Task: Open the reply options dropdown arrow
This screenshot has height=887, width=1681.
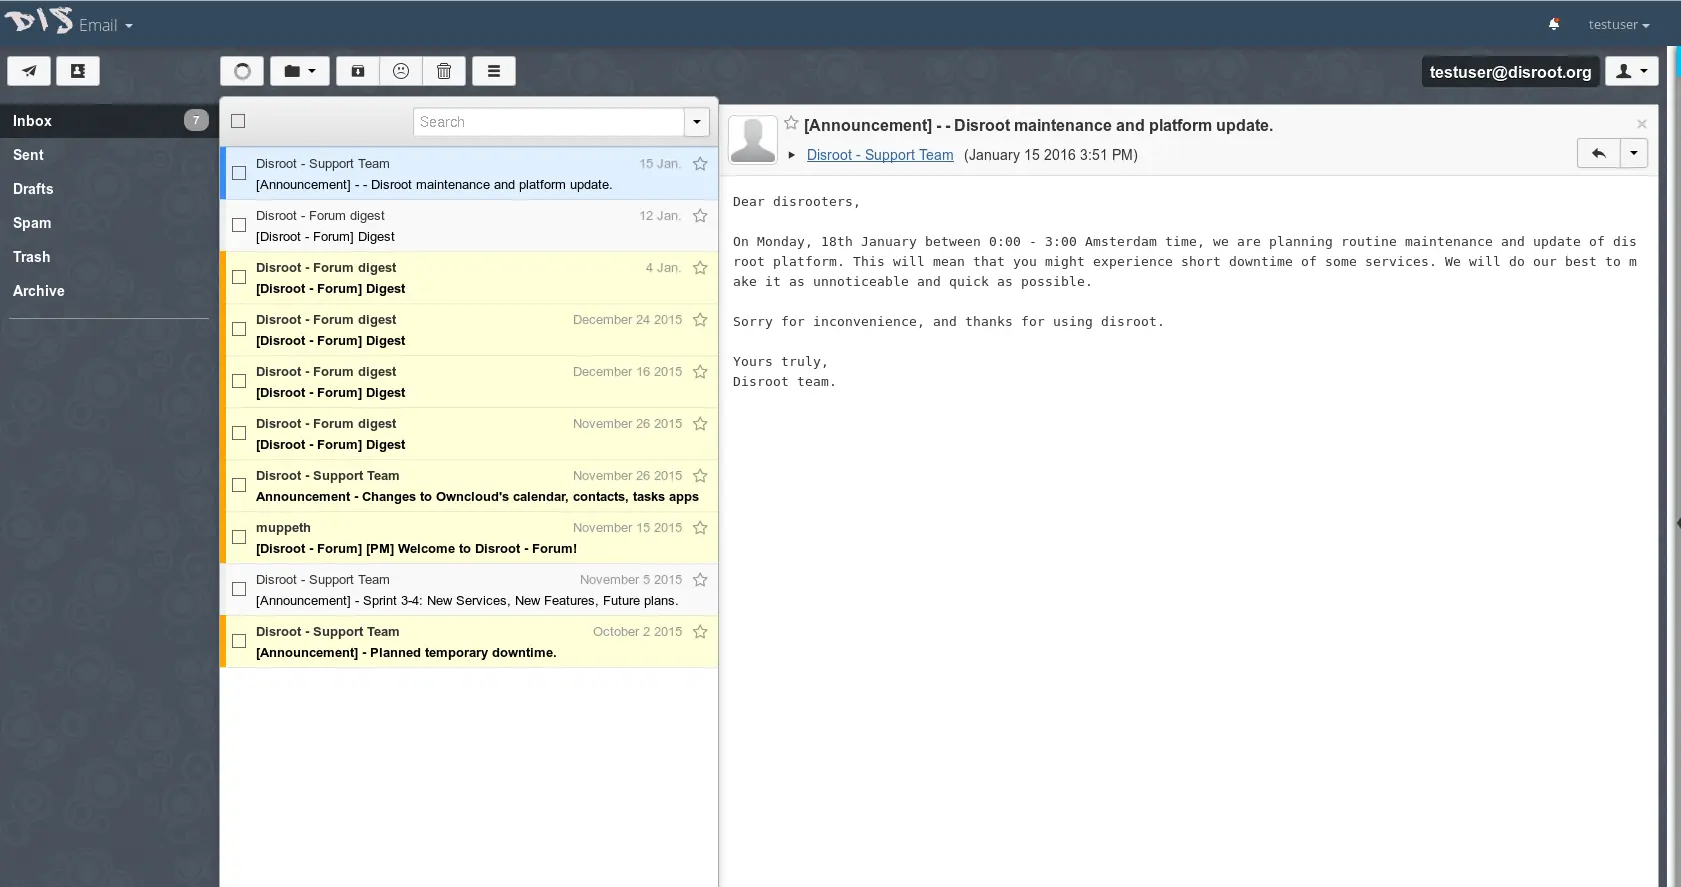Action: [1634, 153]
